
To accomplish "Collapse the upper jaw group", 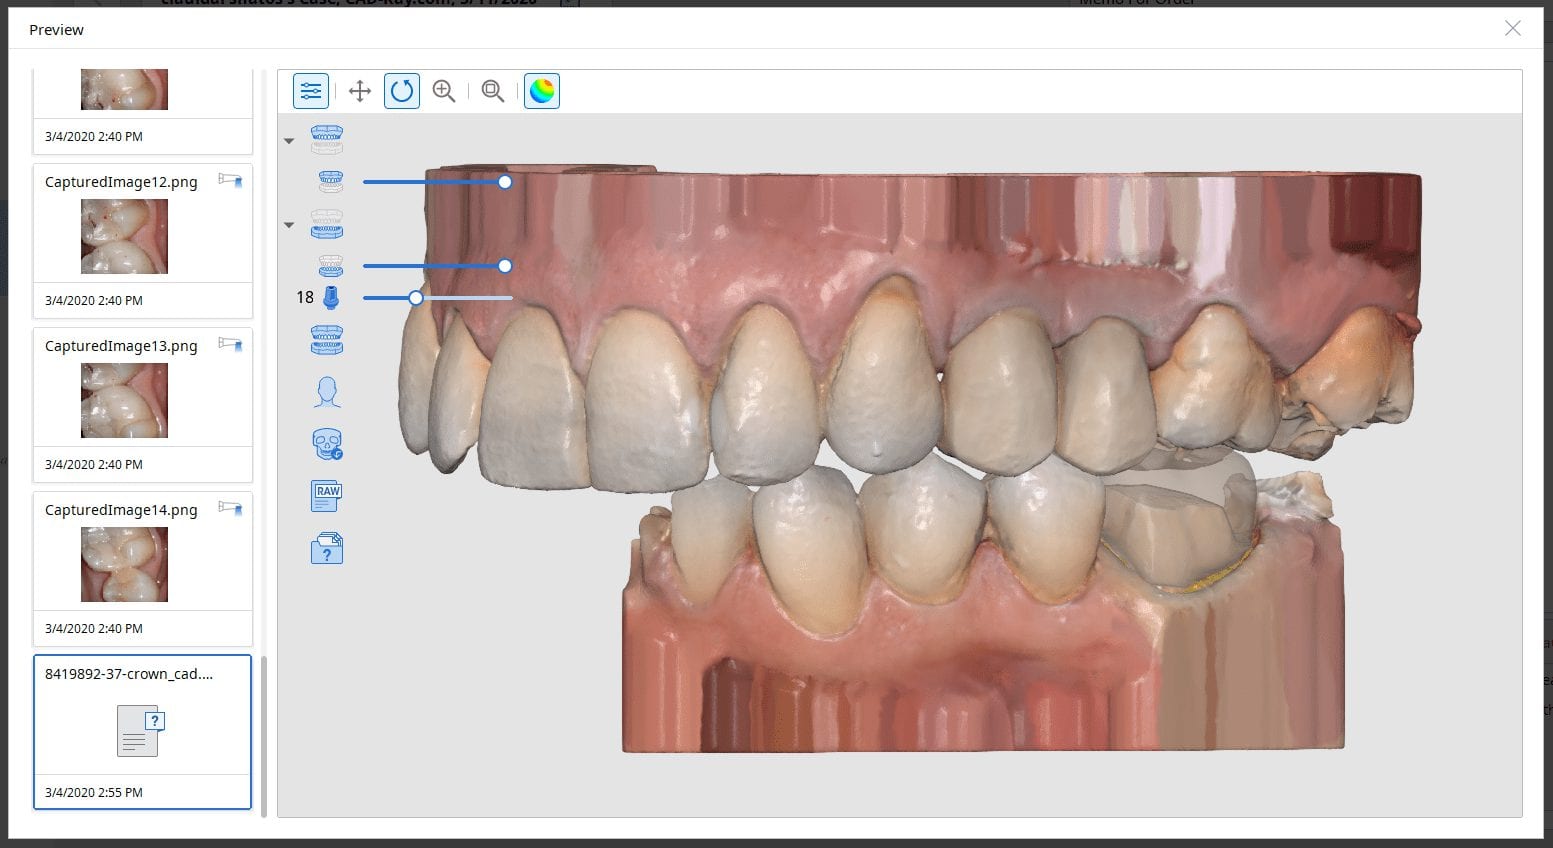I will (289, 141).
